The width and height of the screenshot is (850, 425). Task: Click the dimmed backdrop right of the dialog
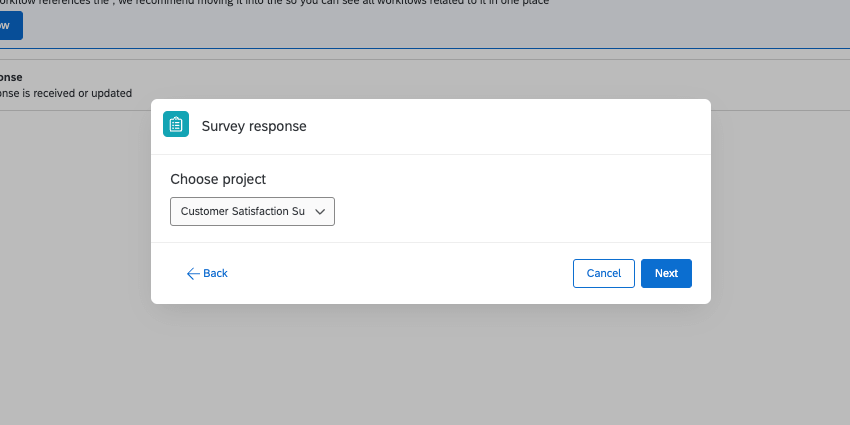pyautogui.click(x=780, y=220)
